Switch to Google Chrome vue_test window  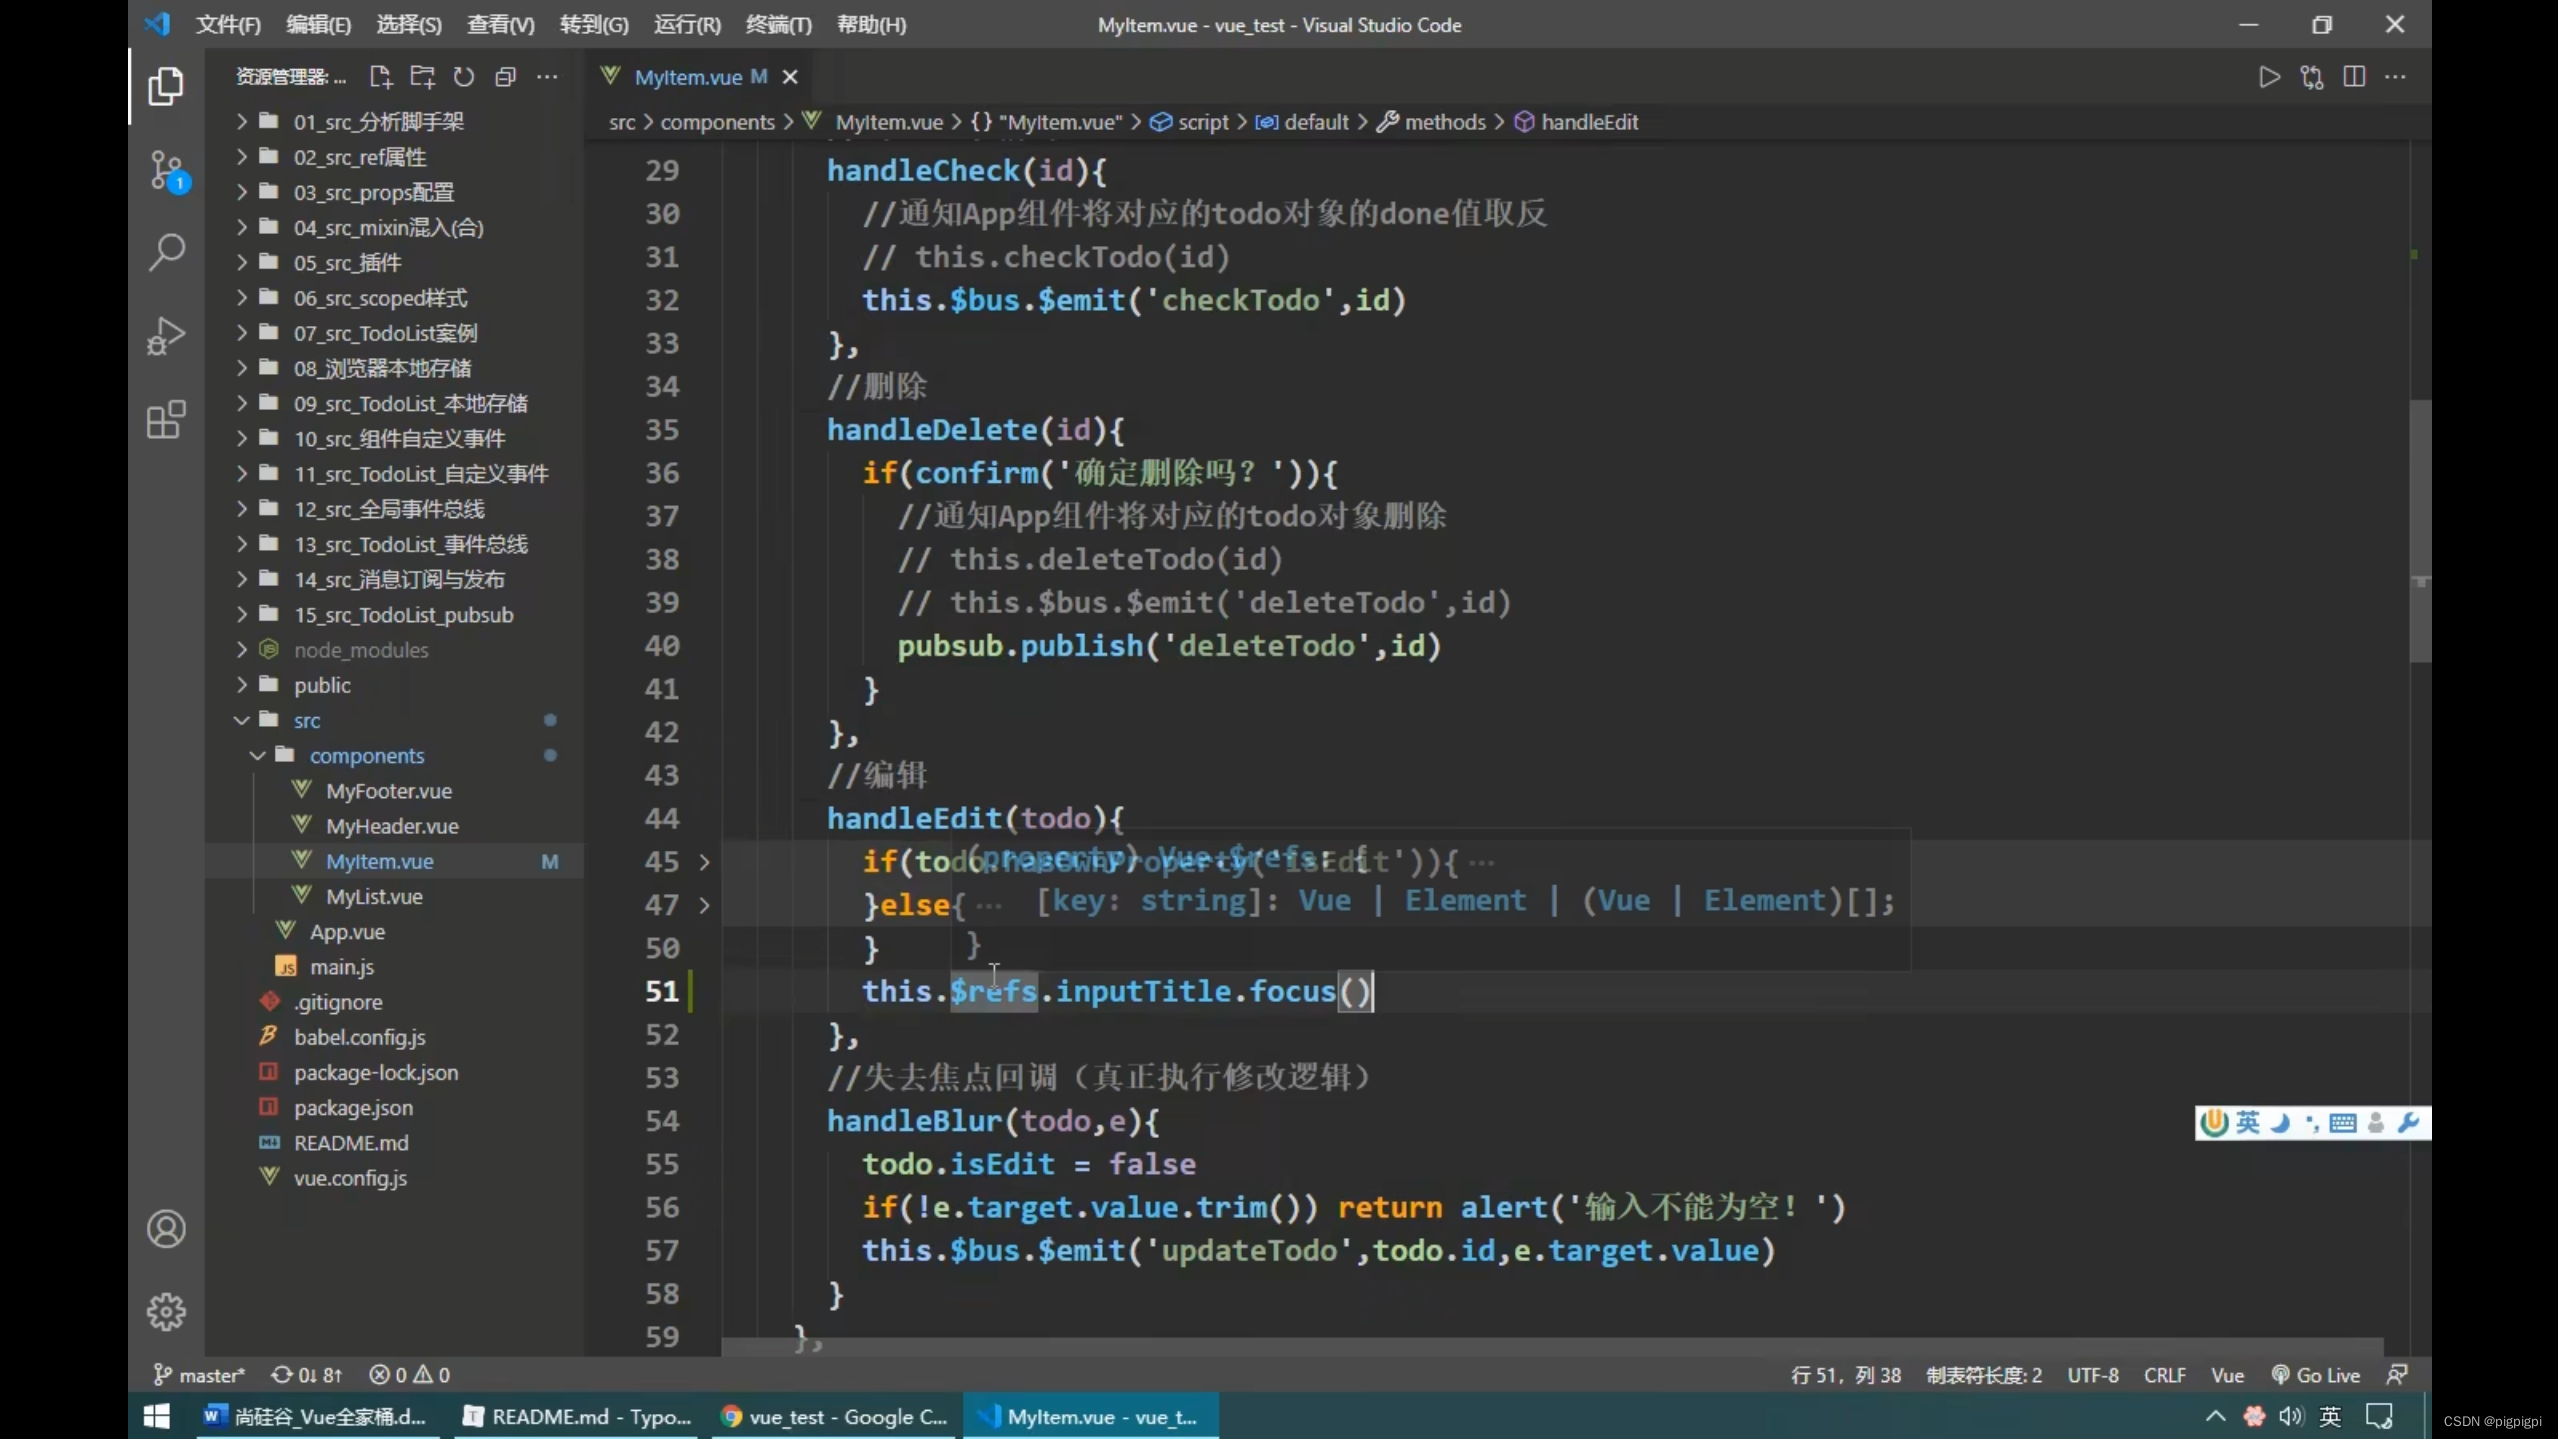(834, 1416)
